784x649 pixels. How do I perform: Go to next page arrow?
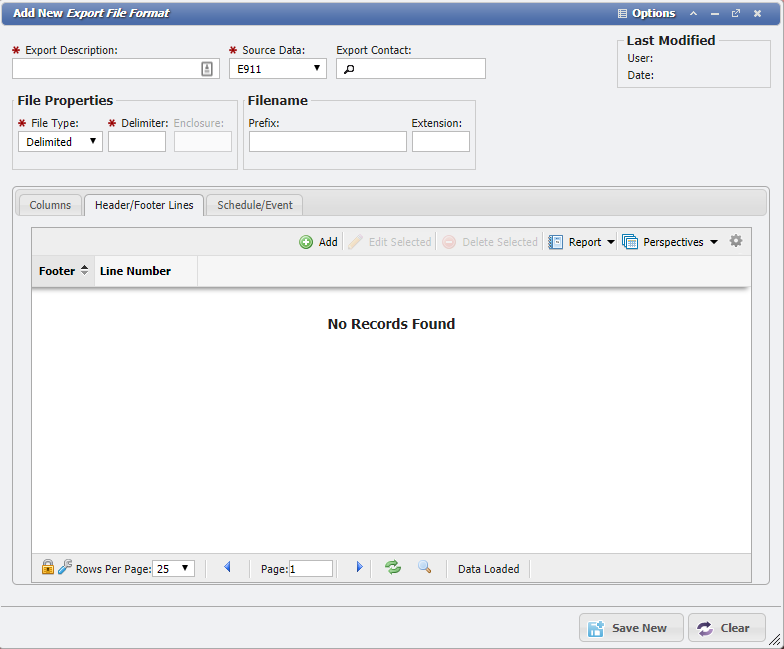click(360, 568)
